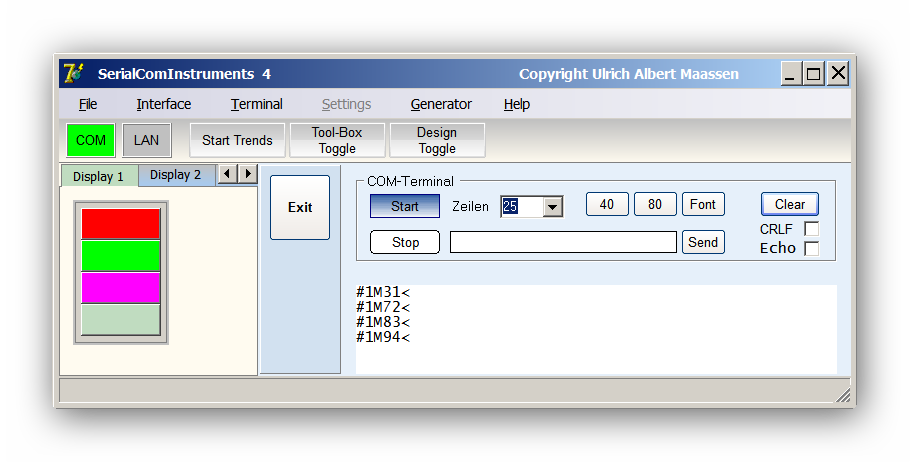
Task: Click the red indicator block
Action: 121,223
